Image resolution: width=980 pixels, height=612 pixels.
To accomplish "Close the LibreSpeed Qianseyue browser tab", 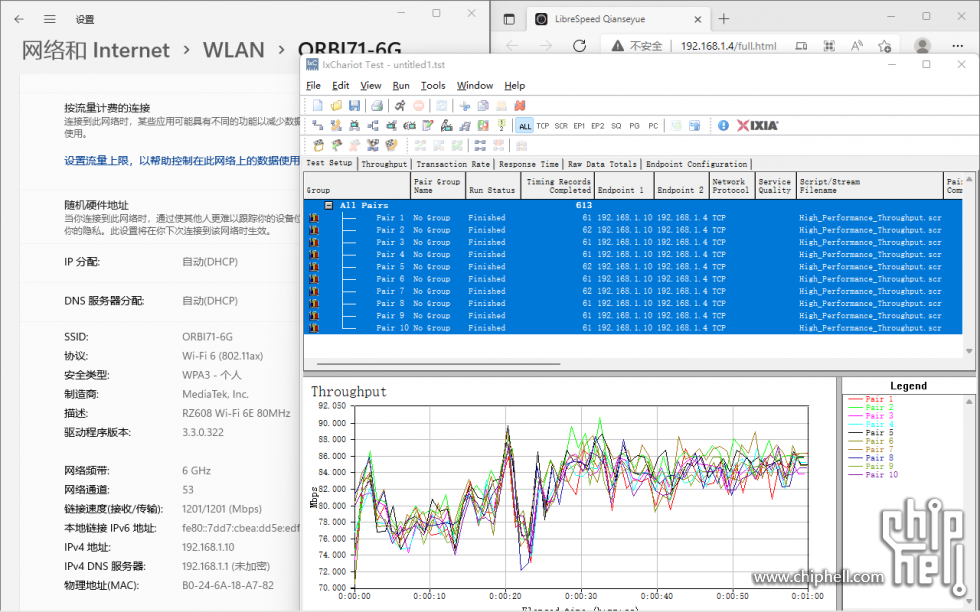I will tap(698, 19).
